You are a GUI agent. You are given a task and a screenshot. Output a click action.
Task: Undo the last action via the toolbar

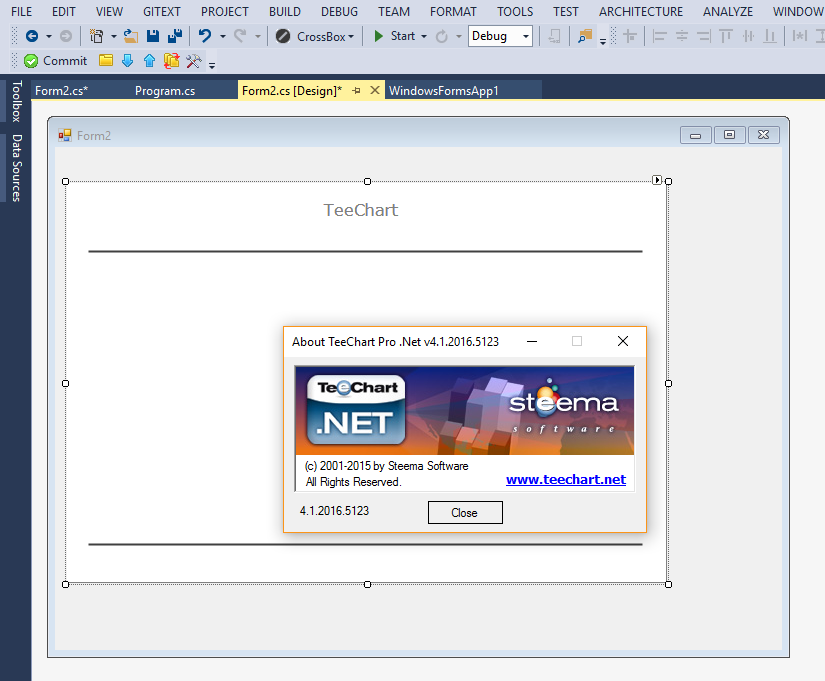[205, 36]
